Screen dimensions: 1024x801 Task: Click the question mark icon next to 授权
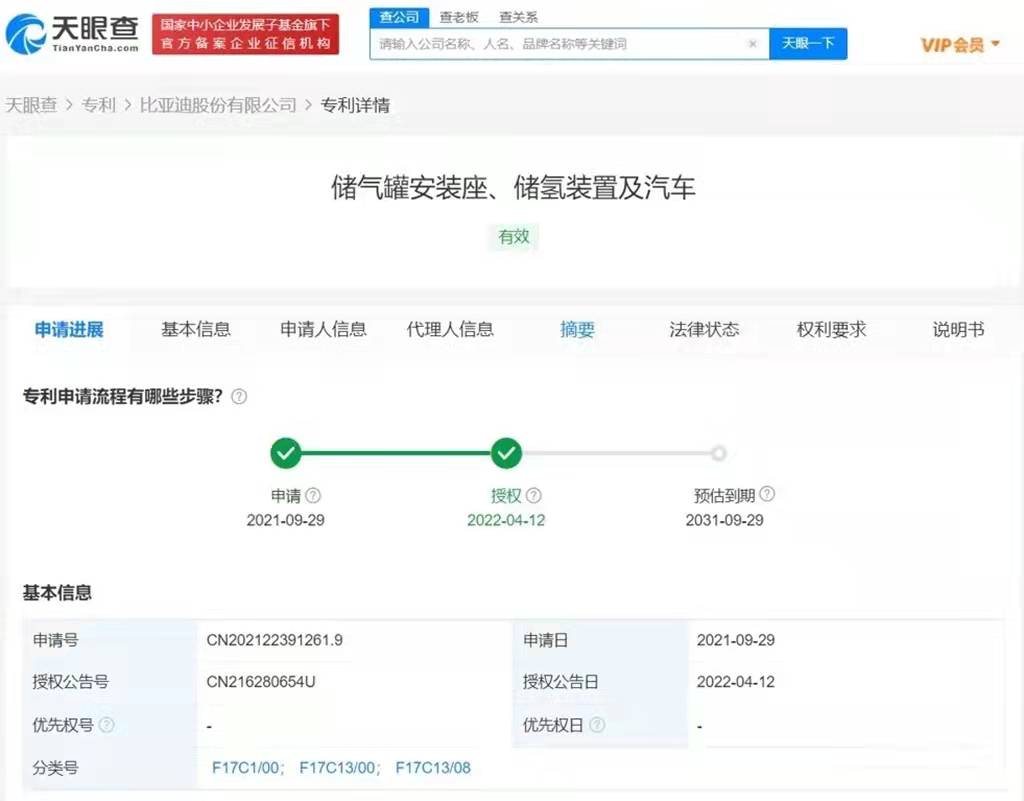[534, 495]
